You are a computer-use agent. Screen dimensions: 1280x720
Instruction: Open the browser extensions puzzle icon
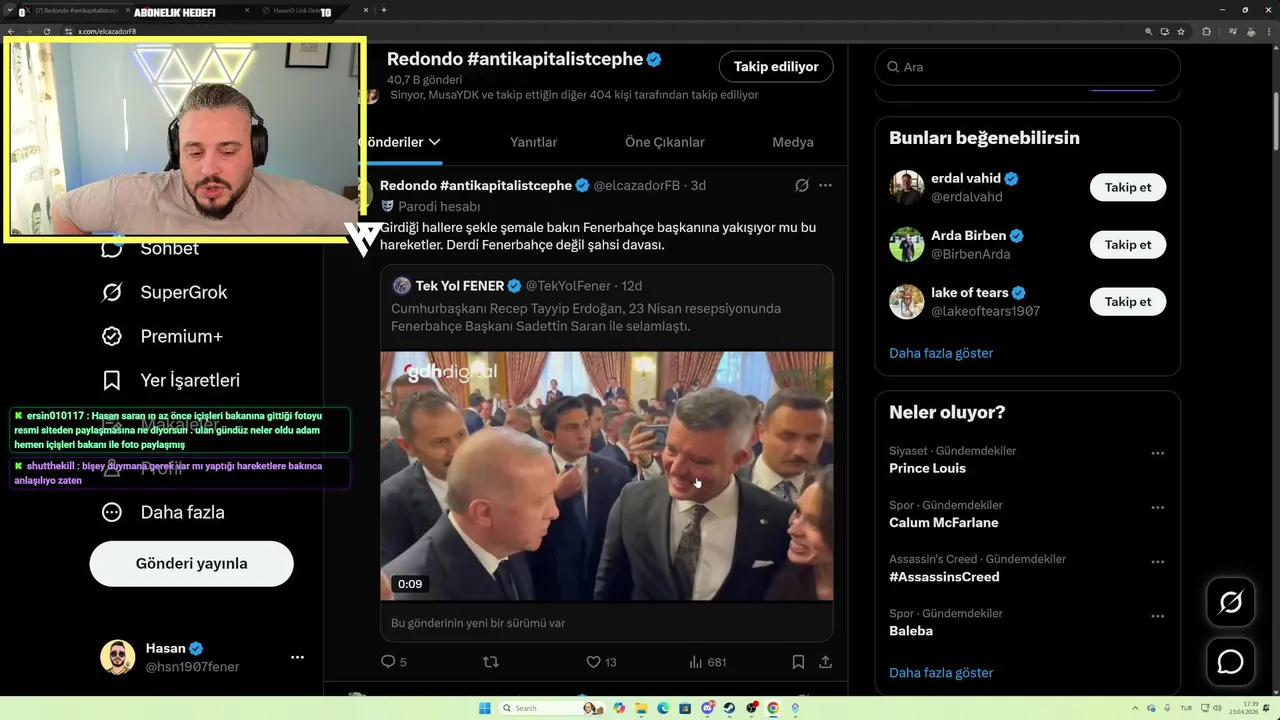(x=1206, y=31)
